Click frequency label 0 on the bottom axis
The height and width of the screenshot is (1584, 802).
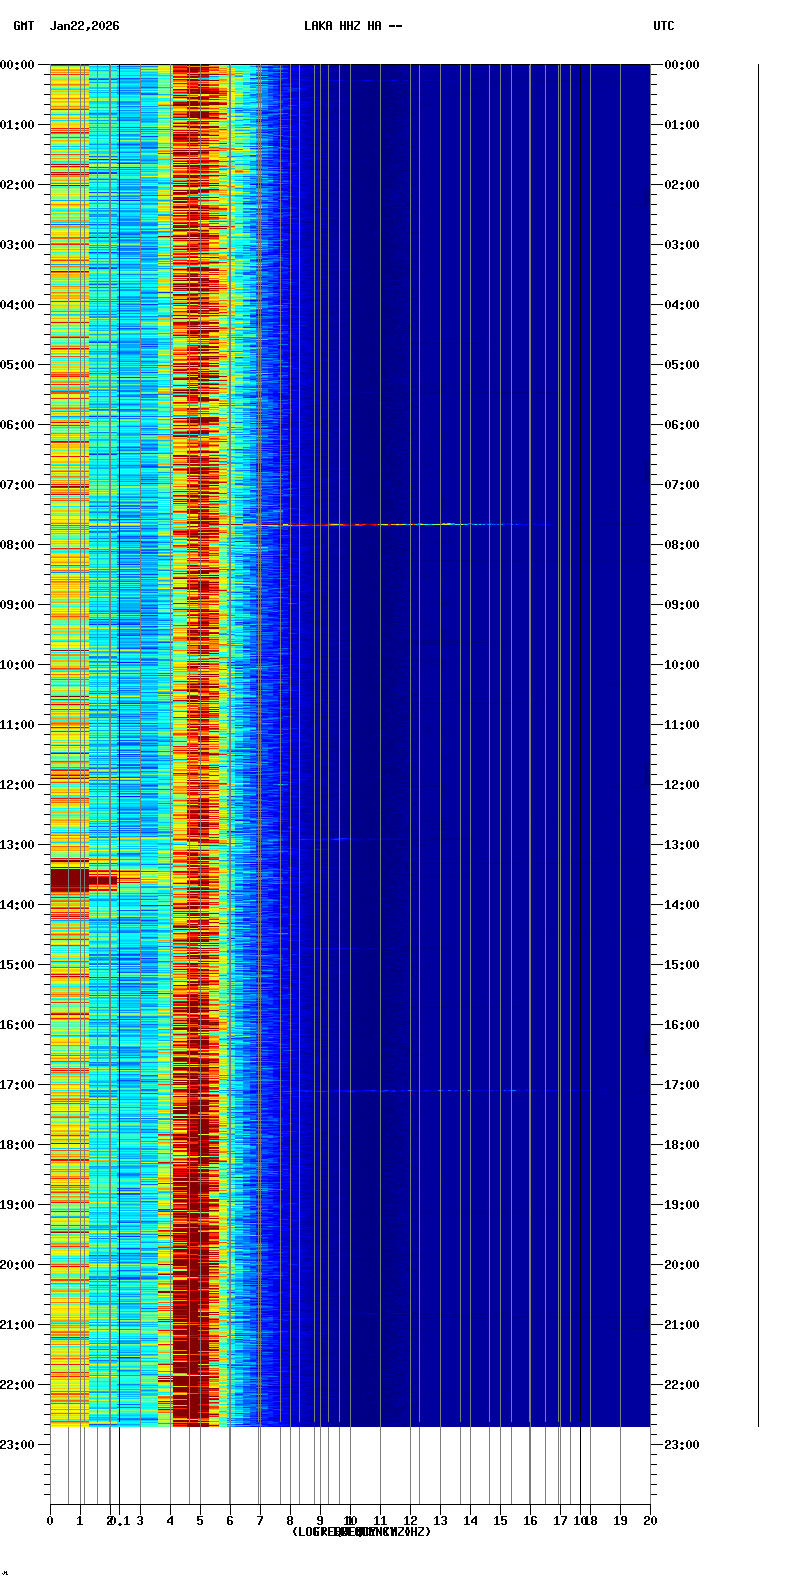pos(50,1521)
